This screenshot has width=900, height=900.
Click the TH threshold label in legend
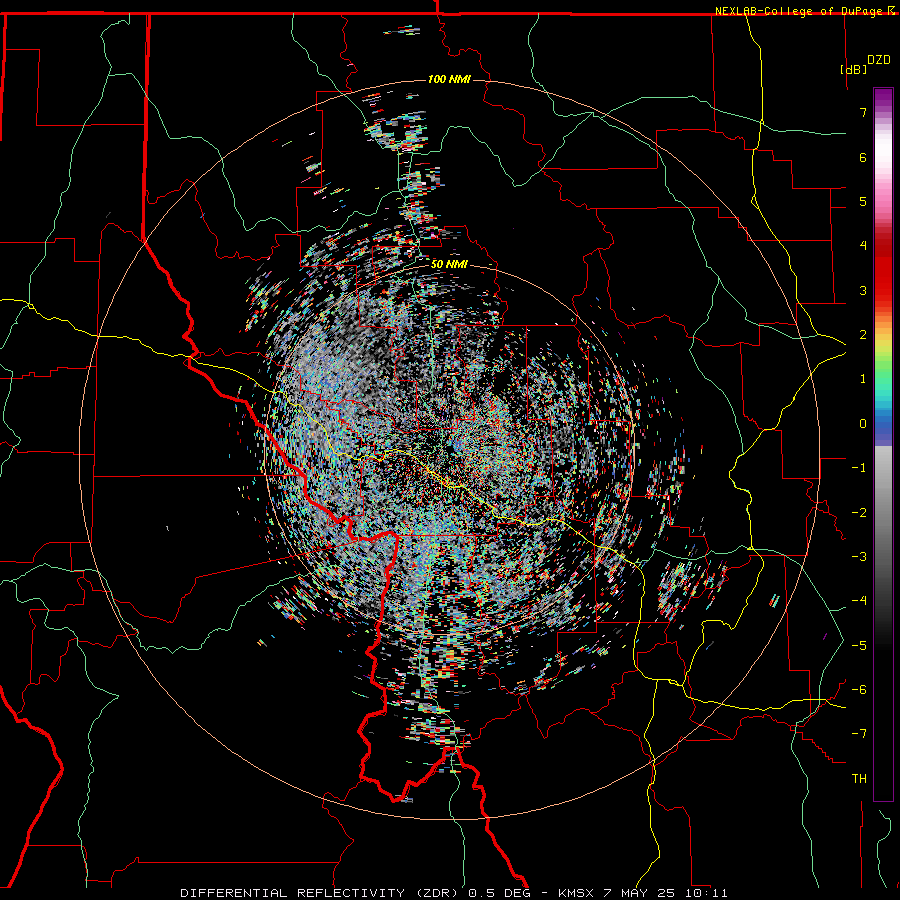859,779
